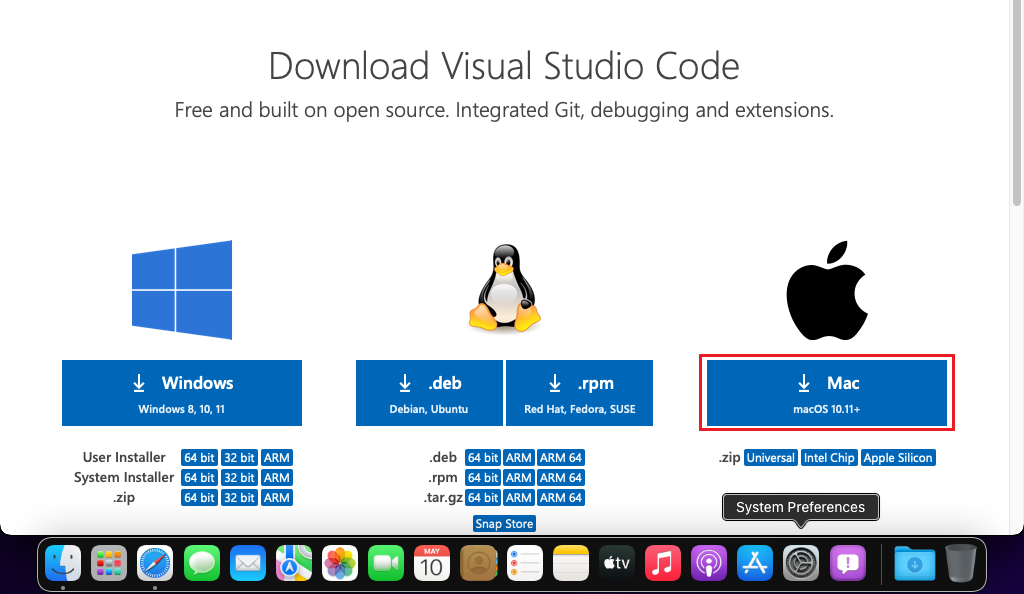
Task: Click the Linux Tux penguin logo
Action: pyautogui.click(x=504, y=290)
